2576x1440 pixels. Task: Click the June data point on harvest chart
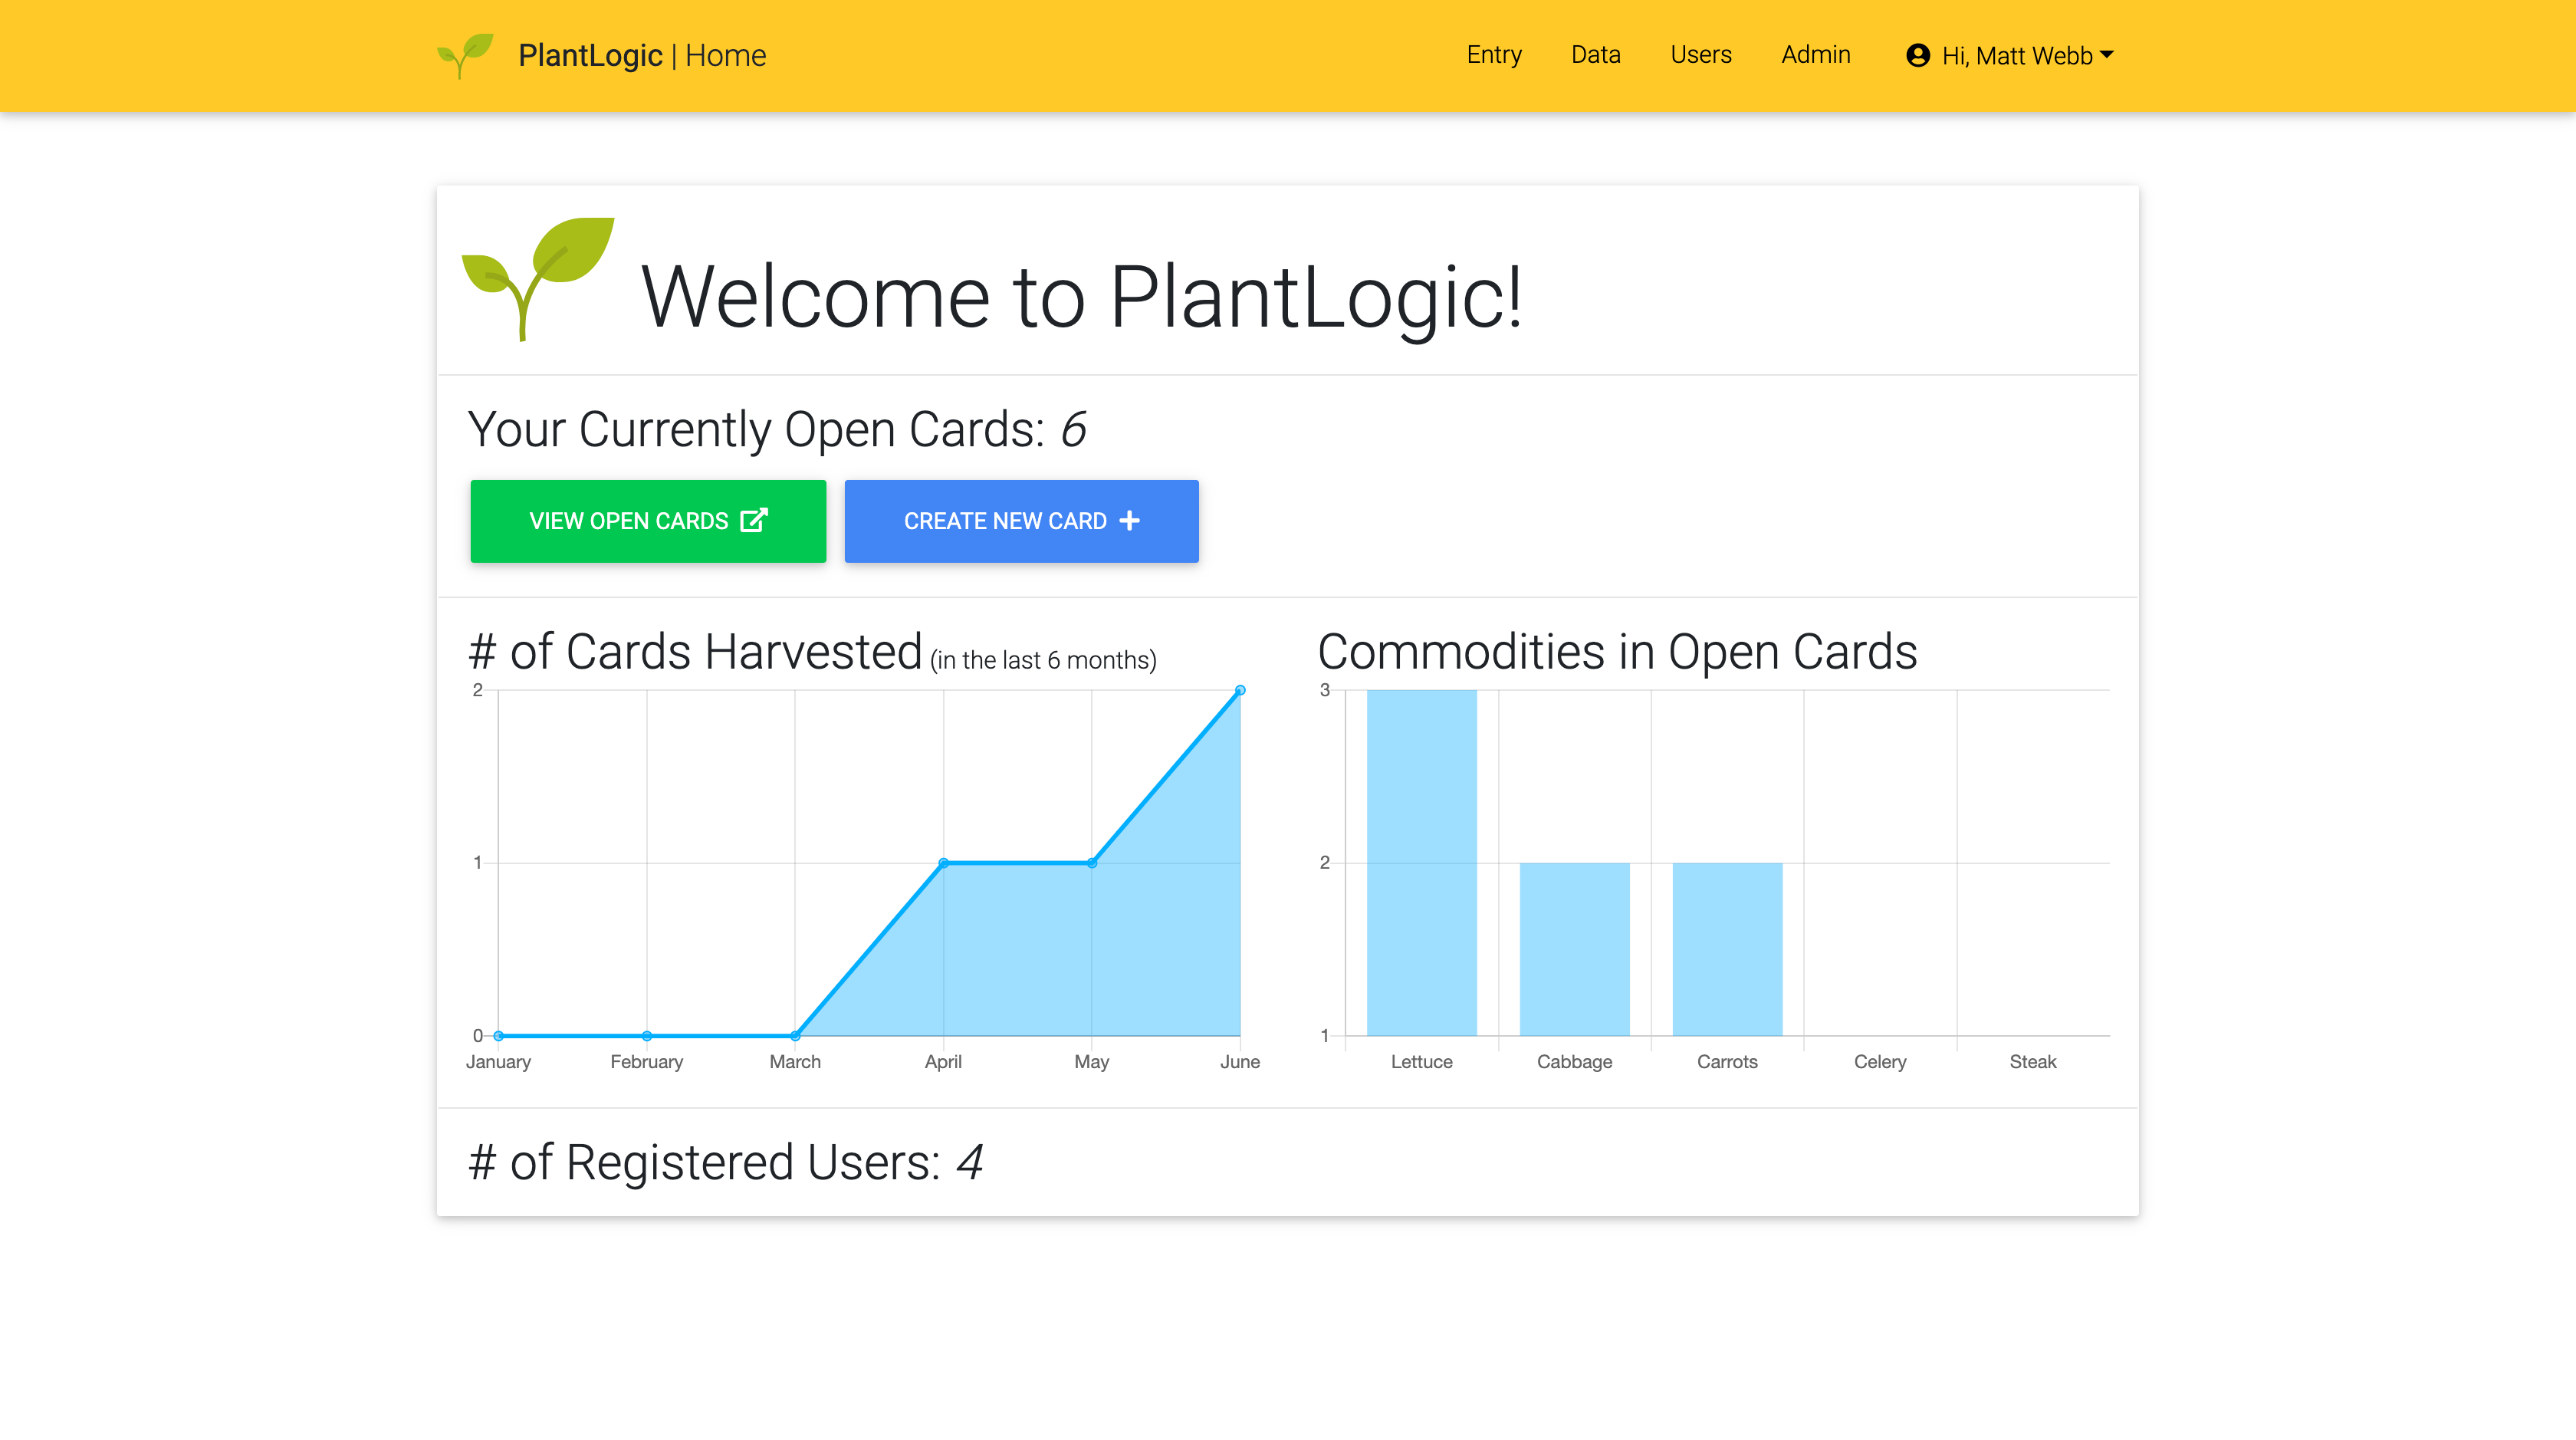1240,690
